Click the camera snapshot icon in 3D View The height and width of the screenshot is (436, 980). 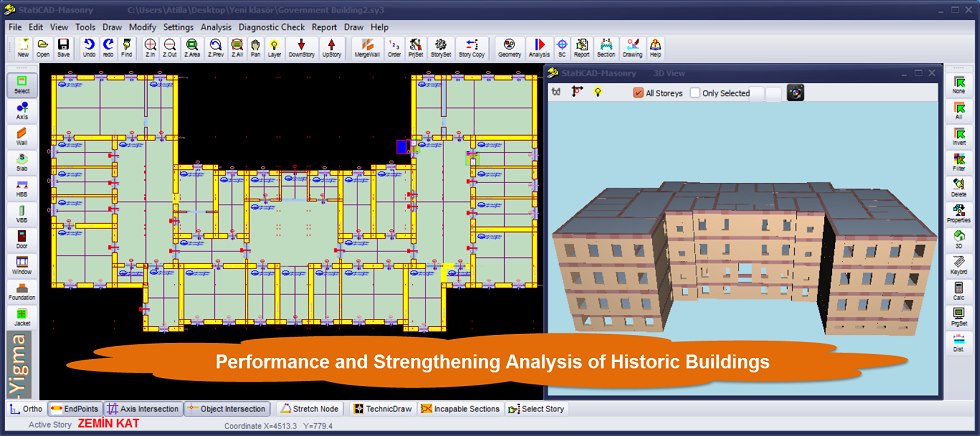[x=795, y=92]
